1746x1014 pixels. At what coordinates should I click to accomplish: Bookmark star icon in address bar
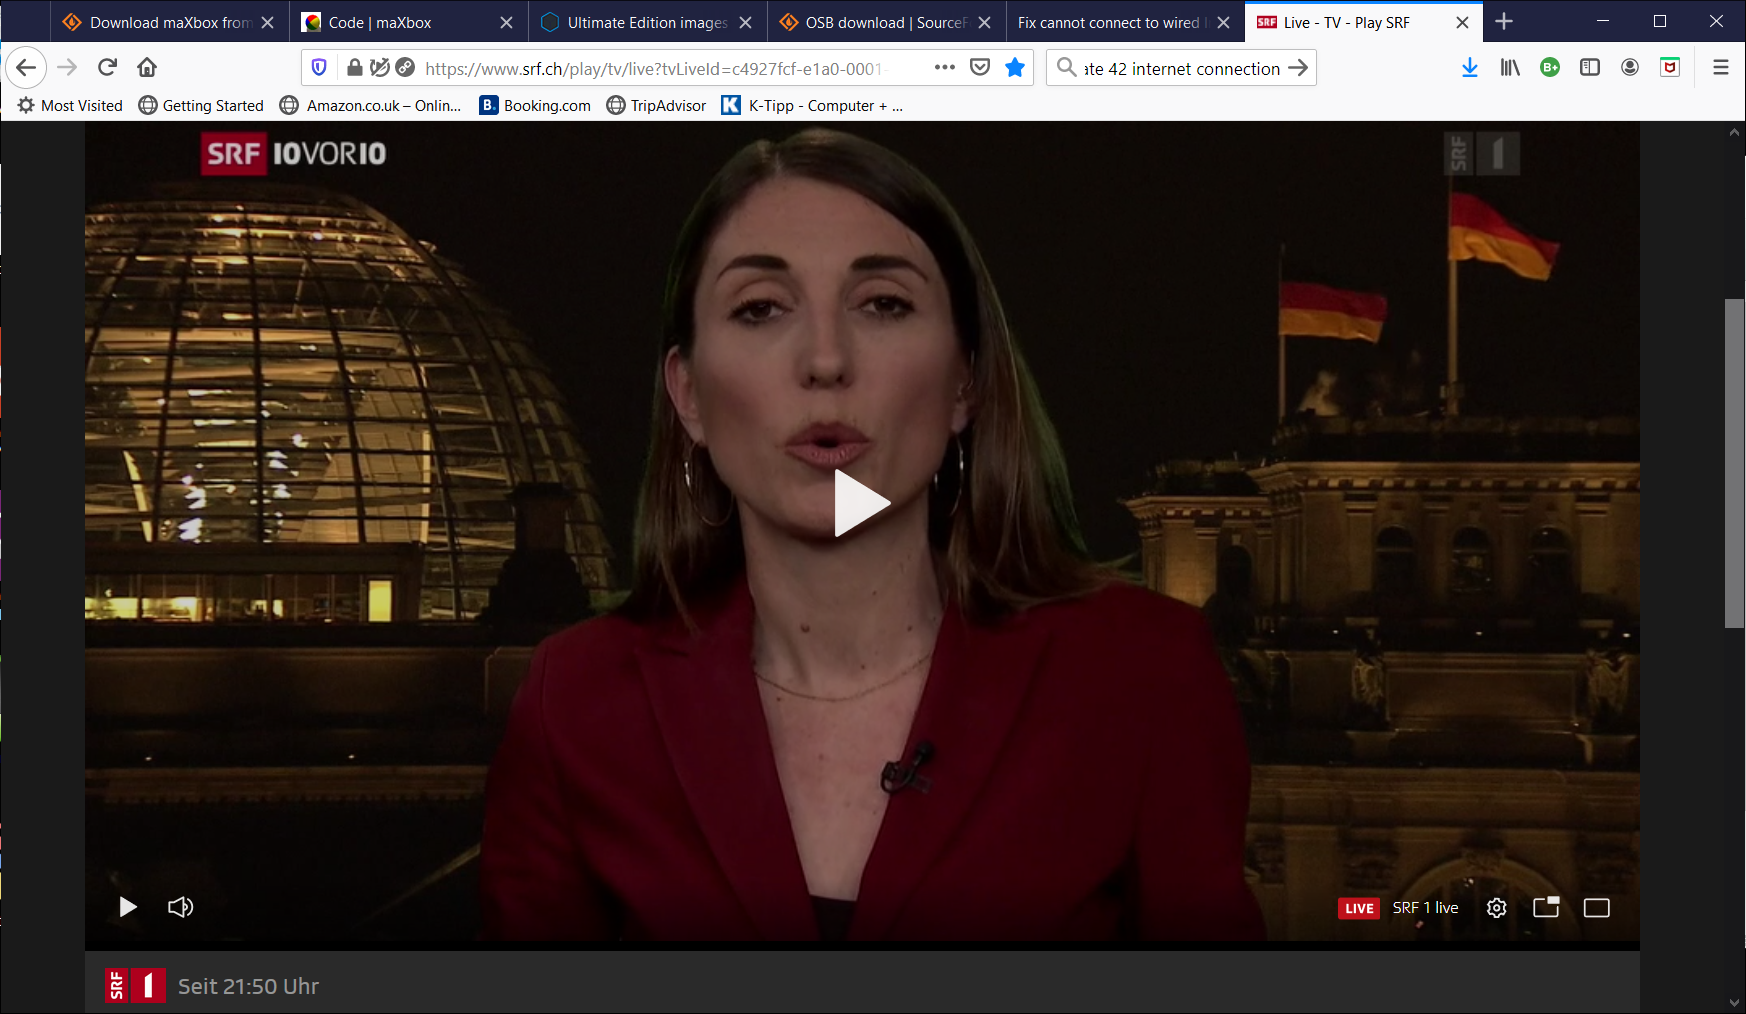click(1015, 67)
